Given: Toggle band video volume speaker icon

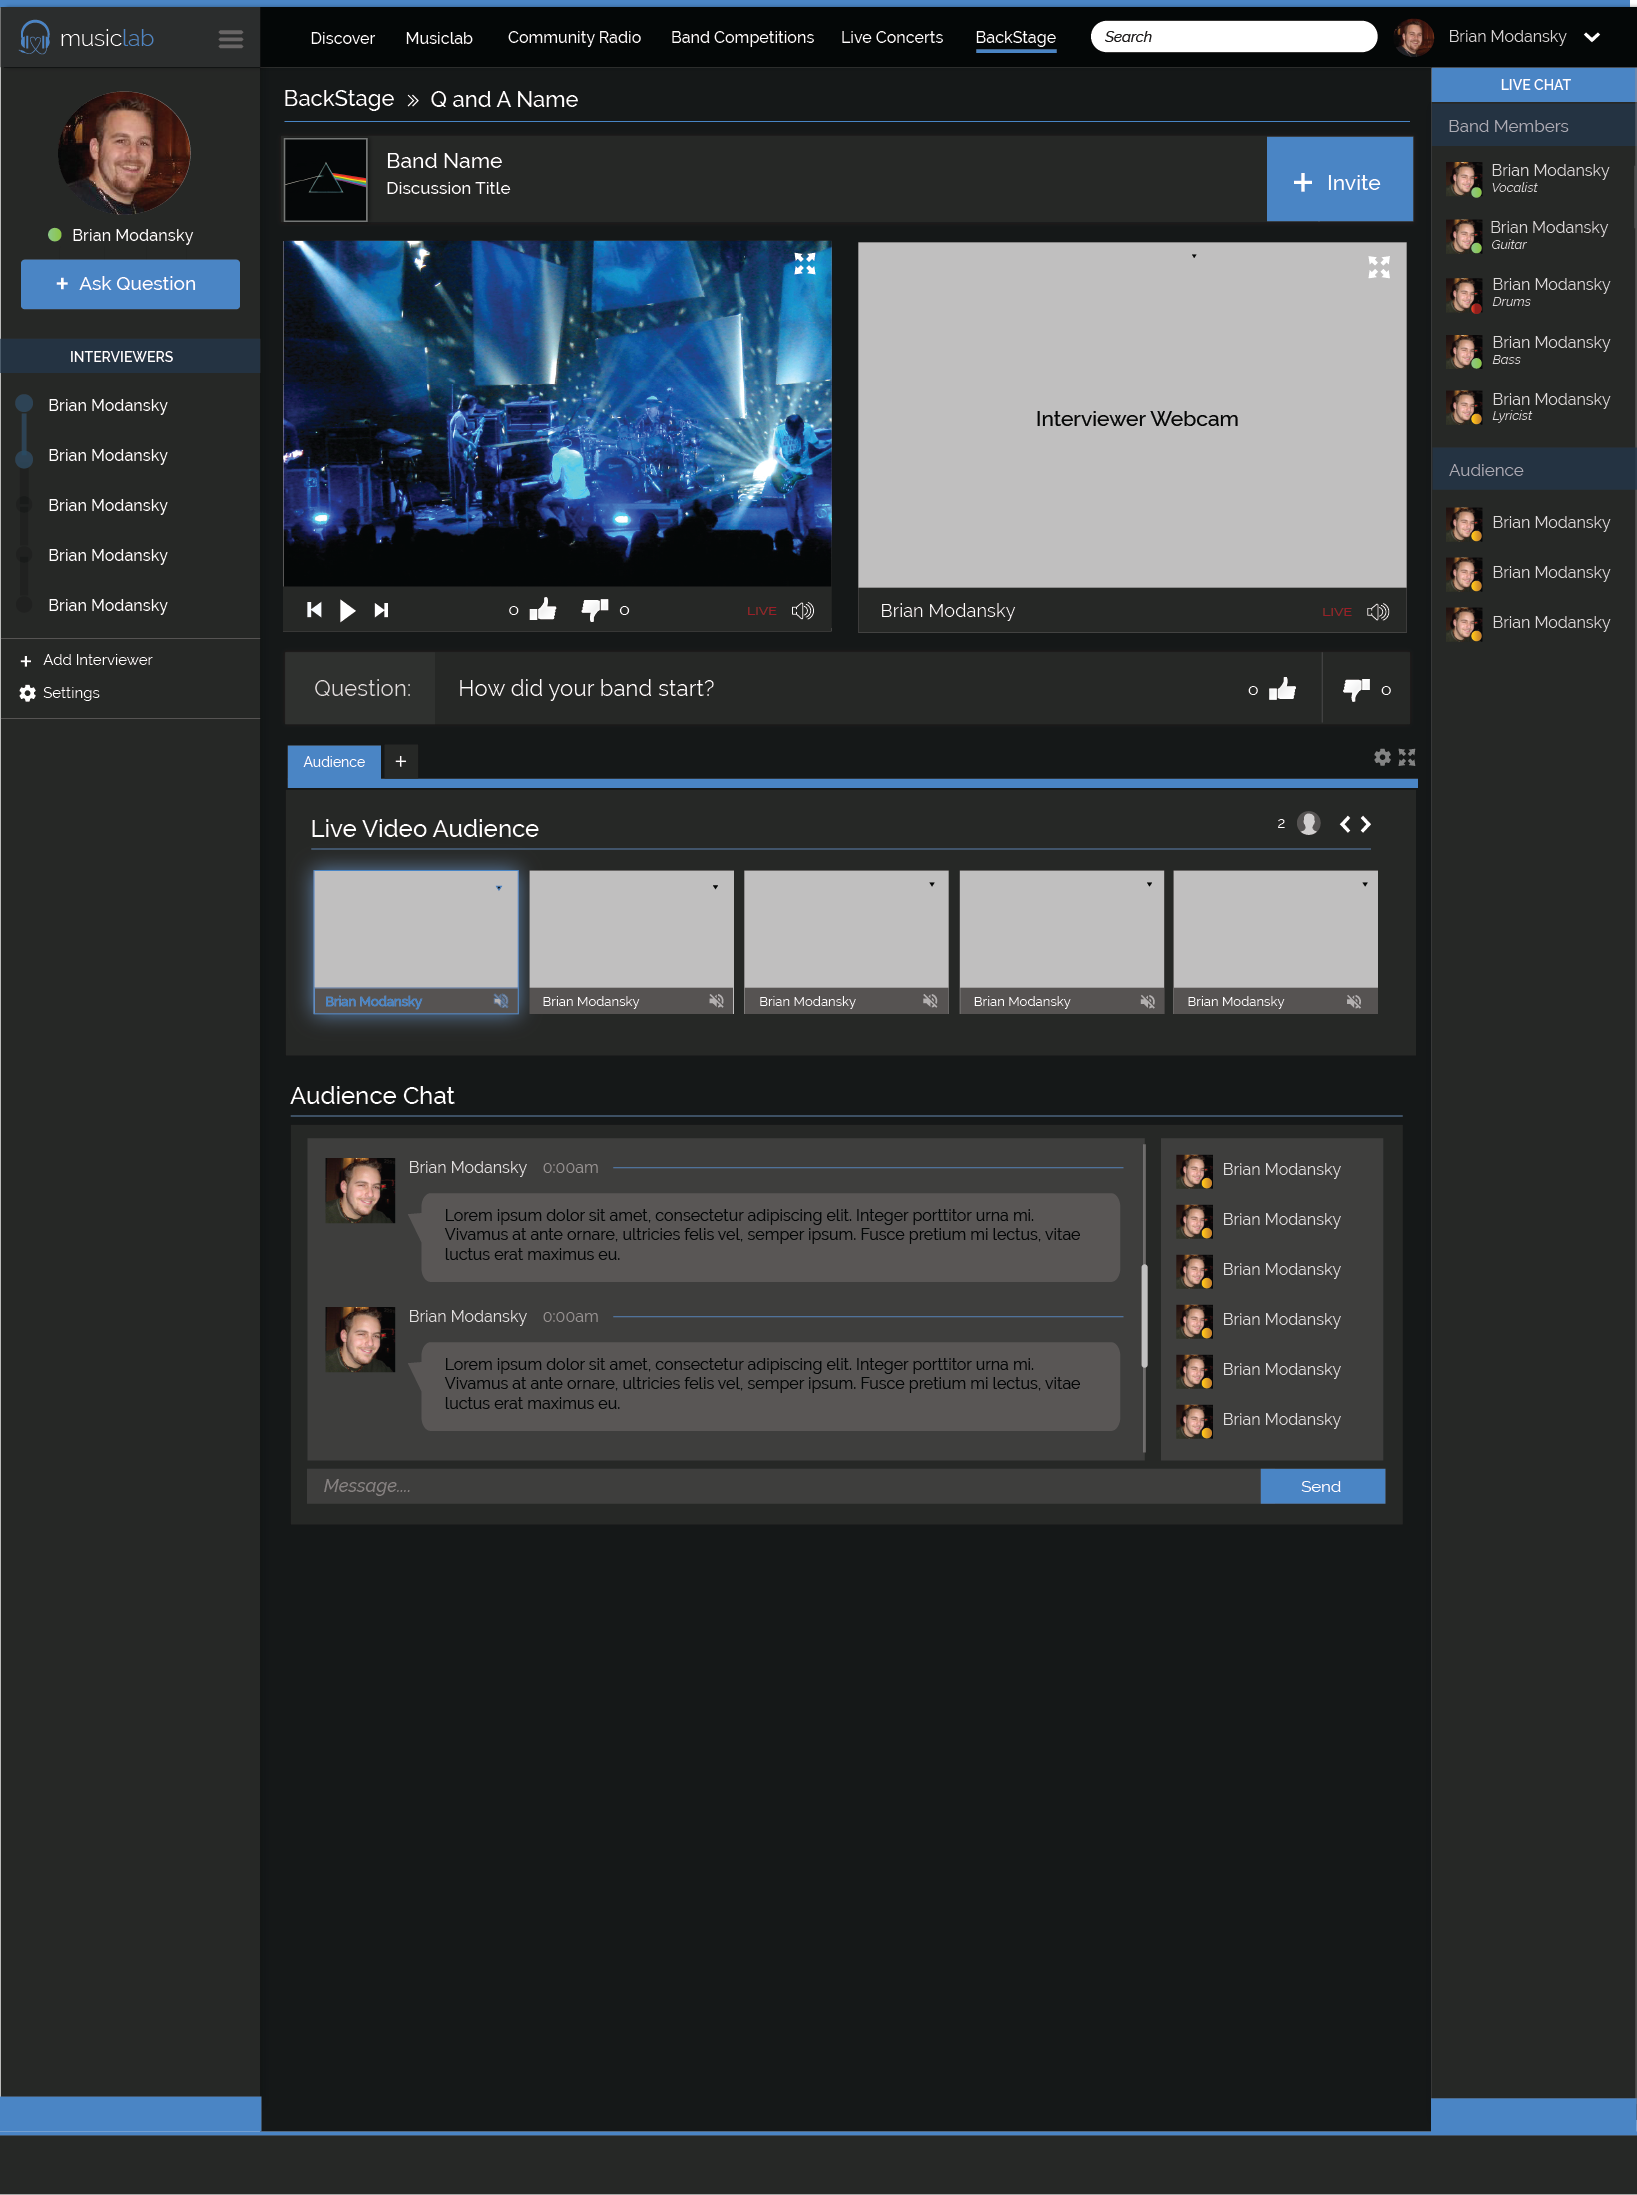Looking at the screenshot, I should tap(803, 611).
